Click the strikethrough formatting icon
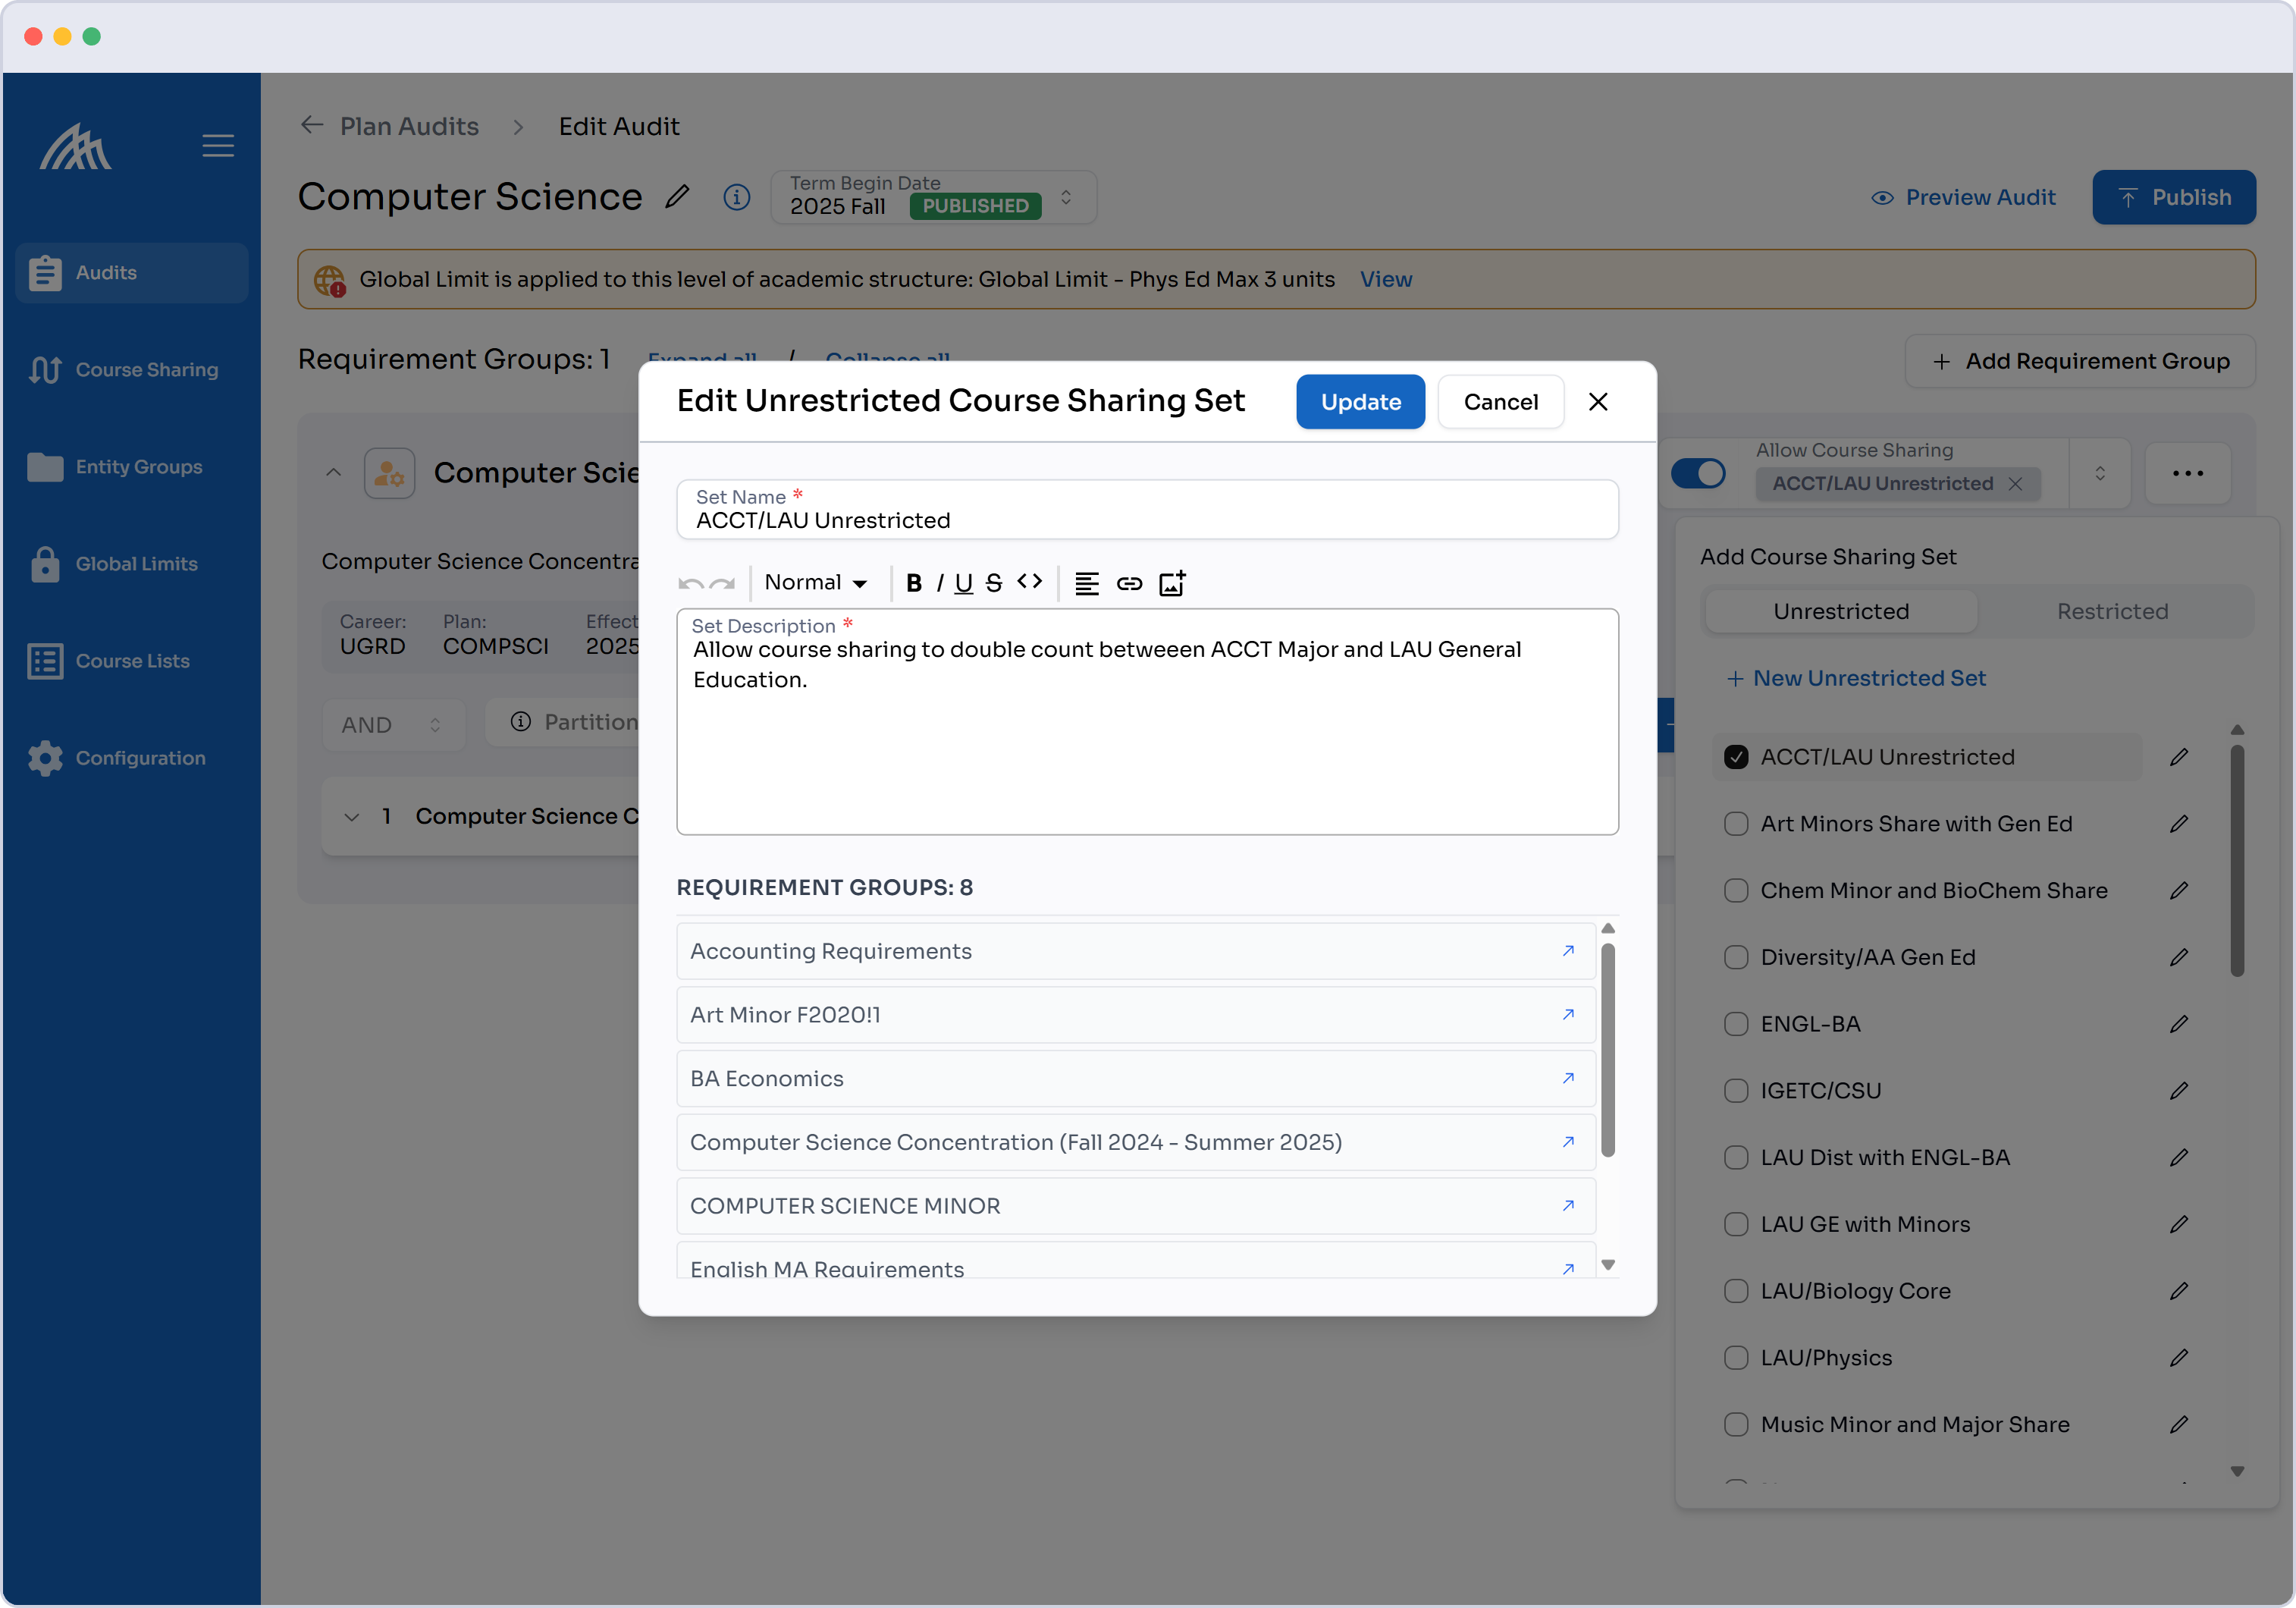2296x1608 pixels. (993, 583)
